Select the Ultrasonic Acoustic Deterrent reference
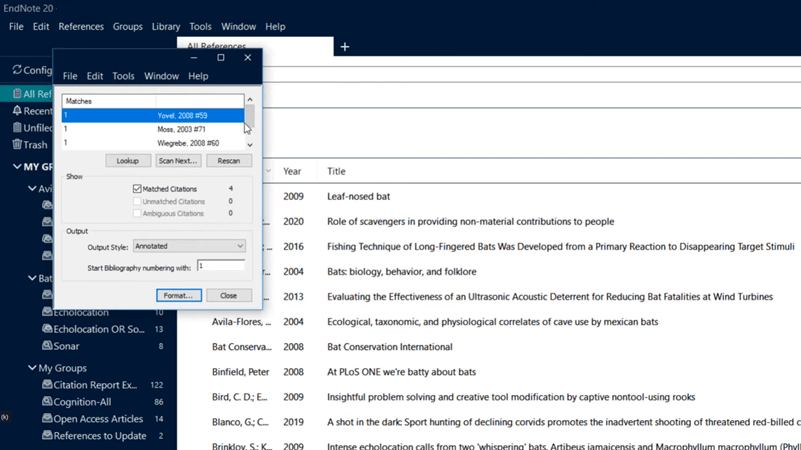Screen dimensions: 801x450 [550, 296]
